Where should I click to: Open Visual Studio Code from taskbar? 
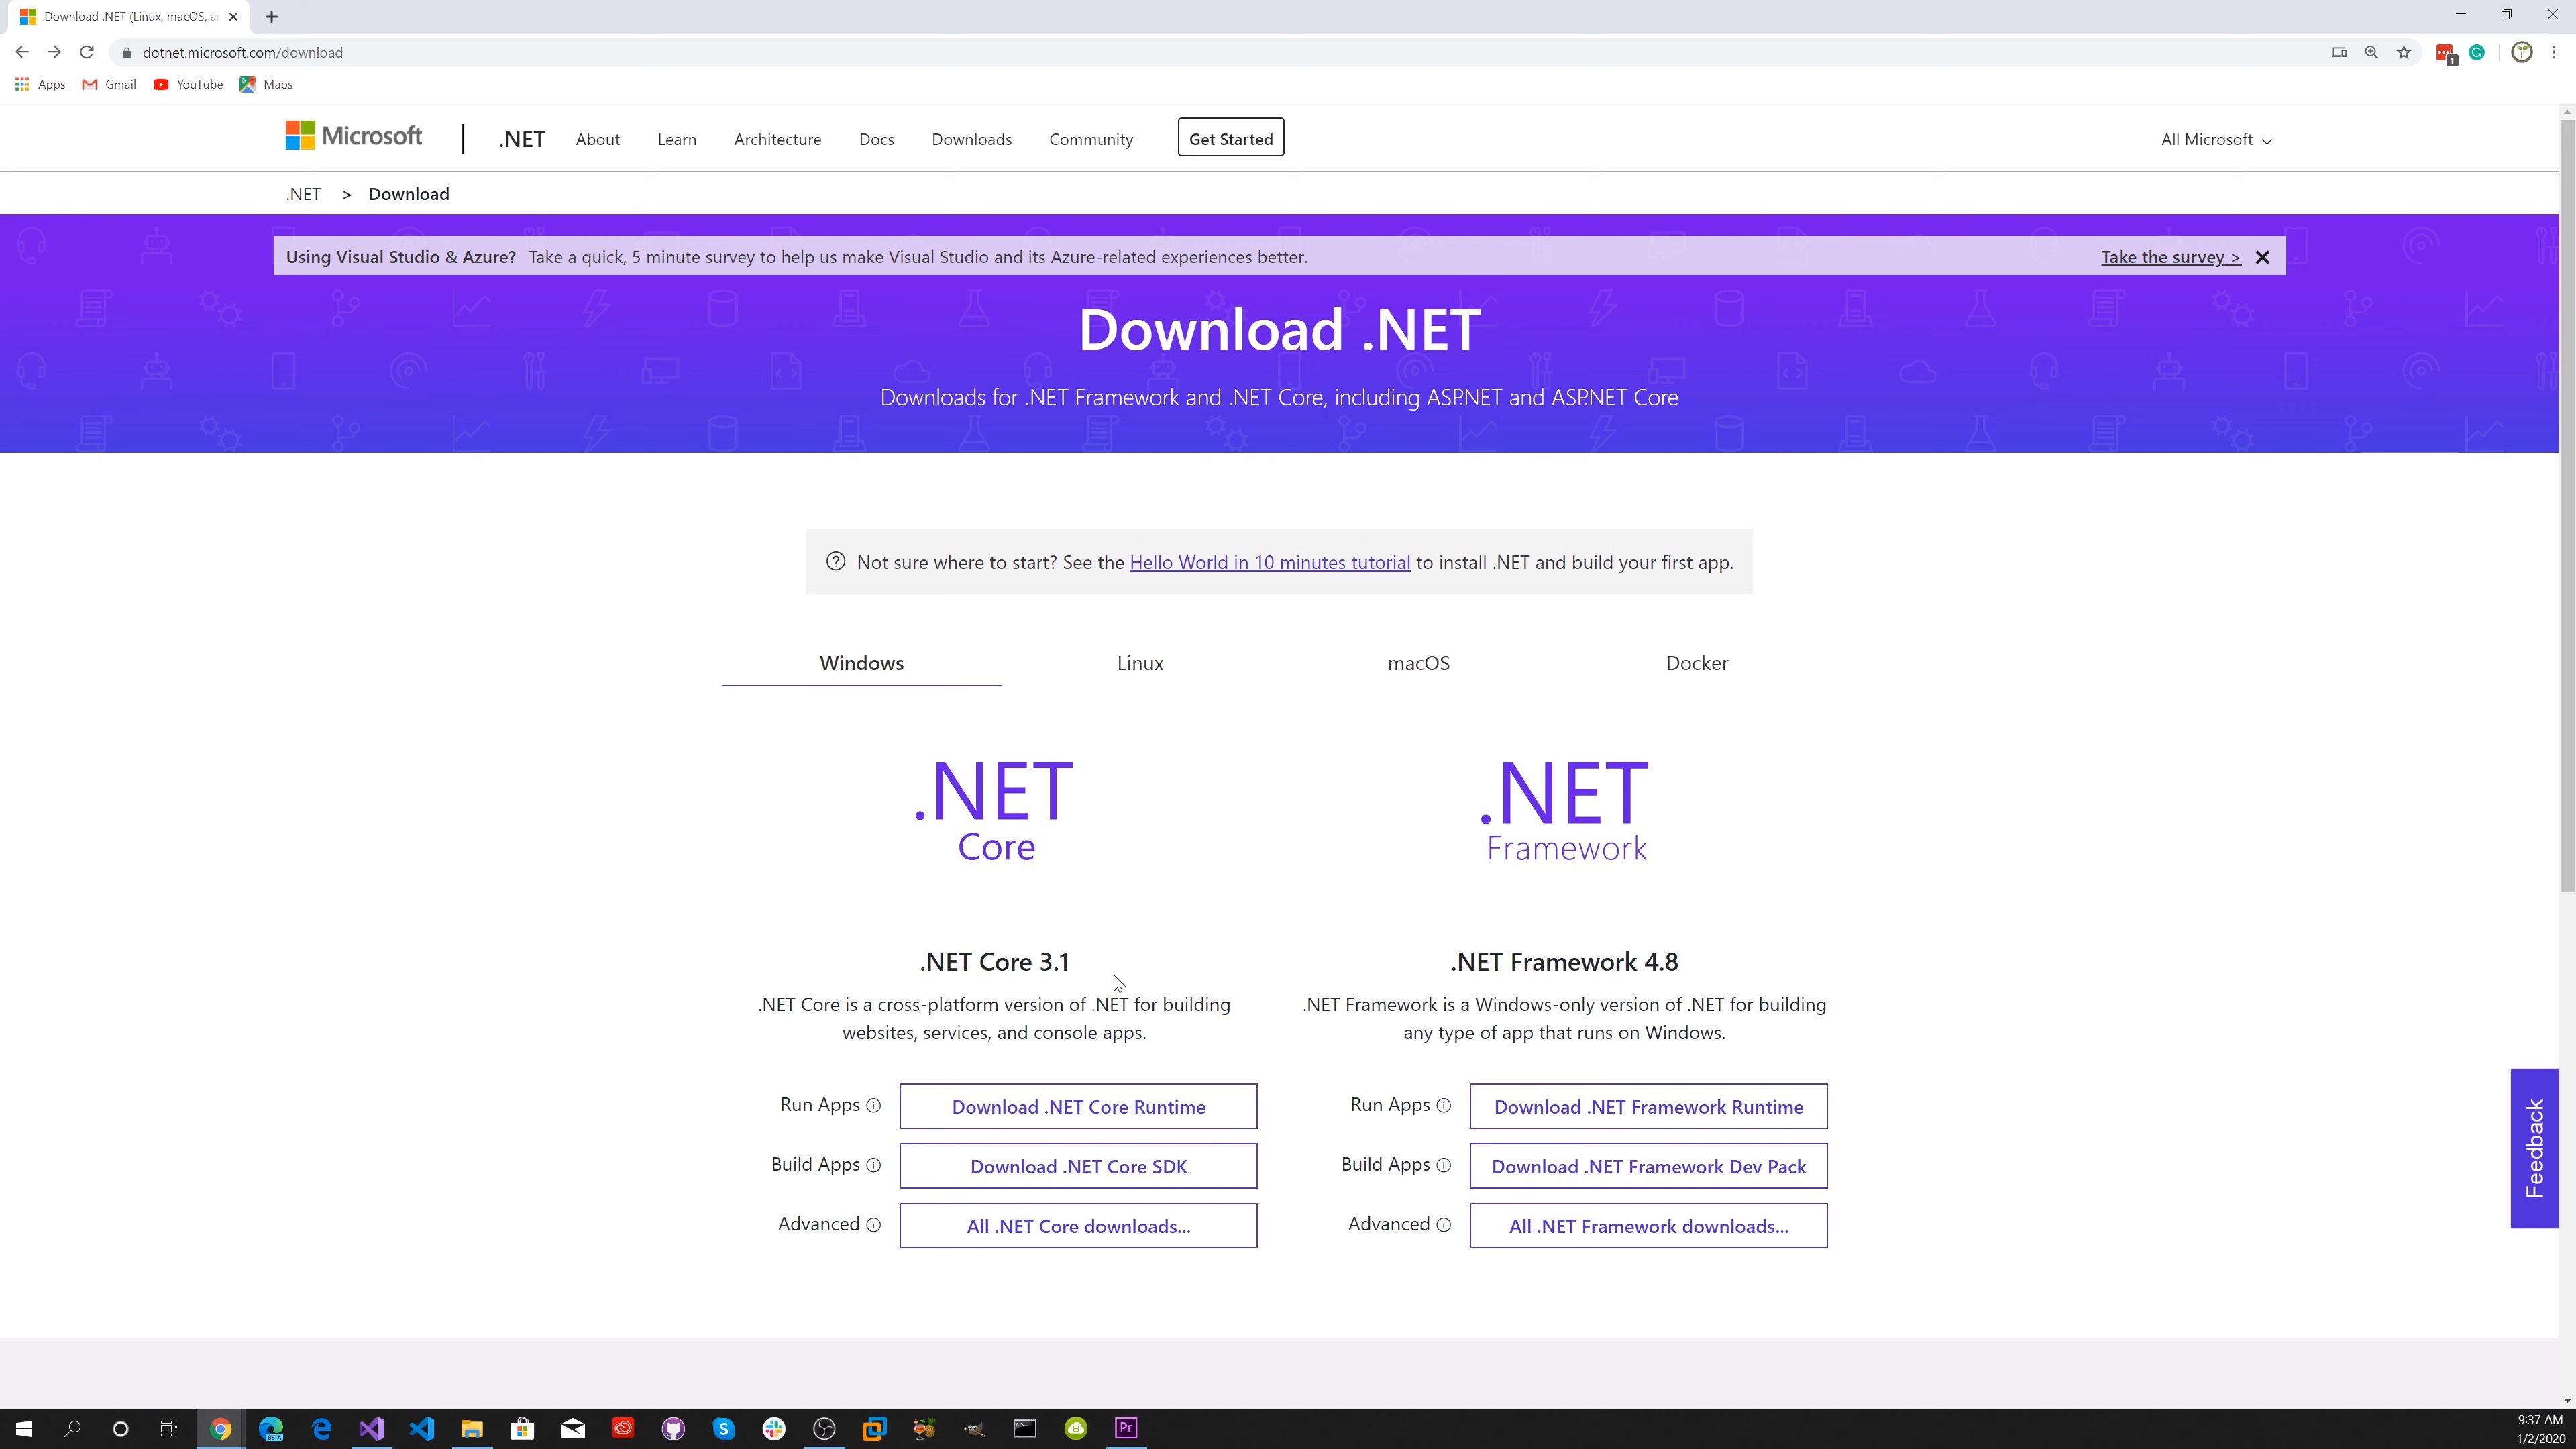tap(422, 1428)
